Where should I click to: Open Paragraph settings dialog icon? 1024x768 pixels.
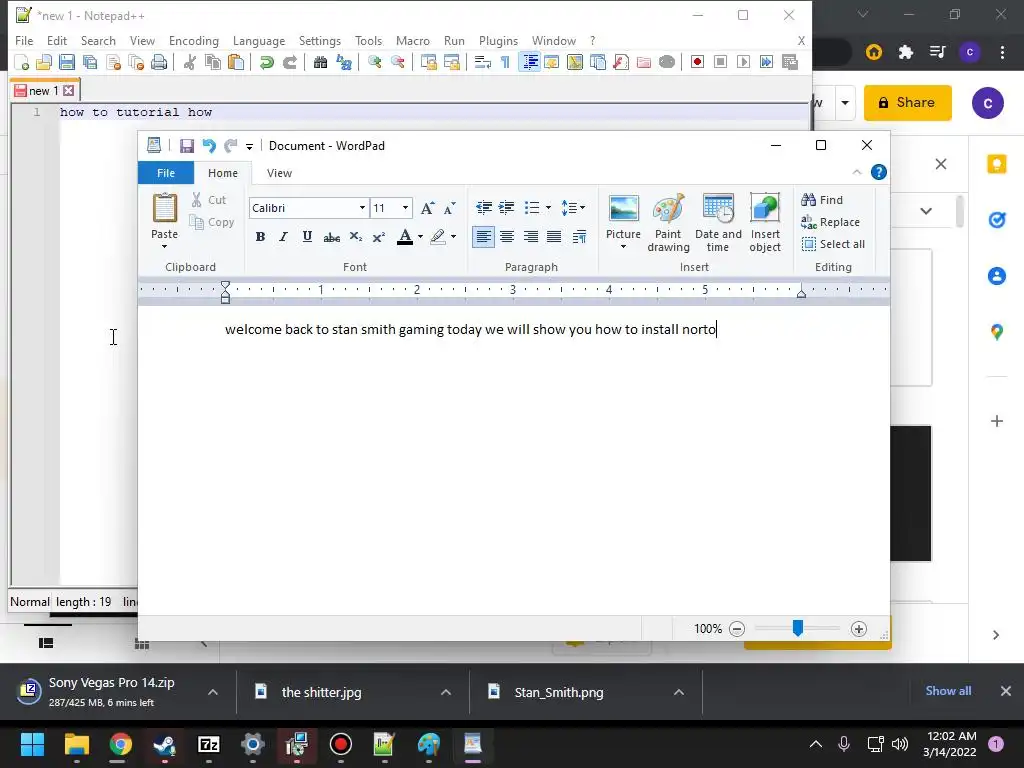point(579,236)
